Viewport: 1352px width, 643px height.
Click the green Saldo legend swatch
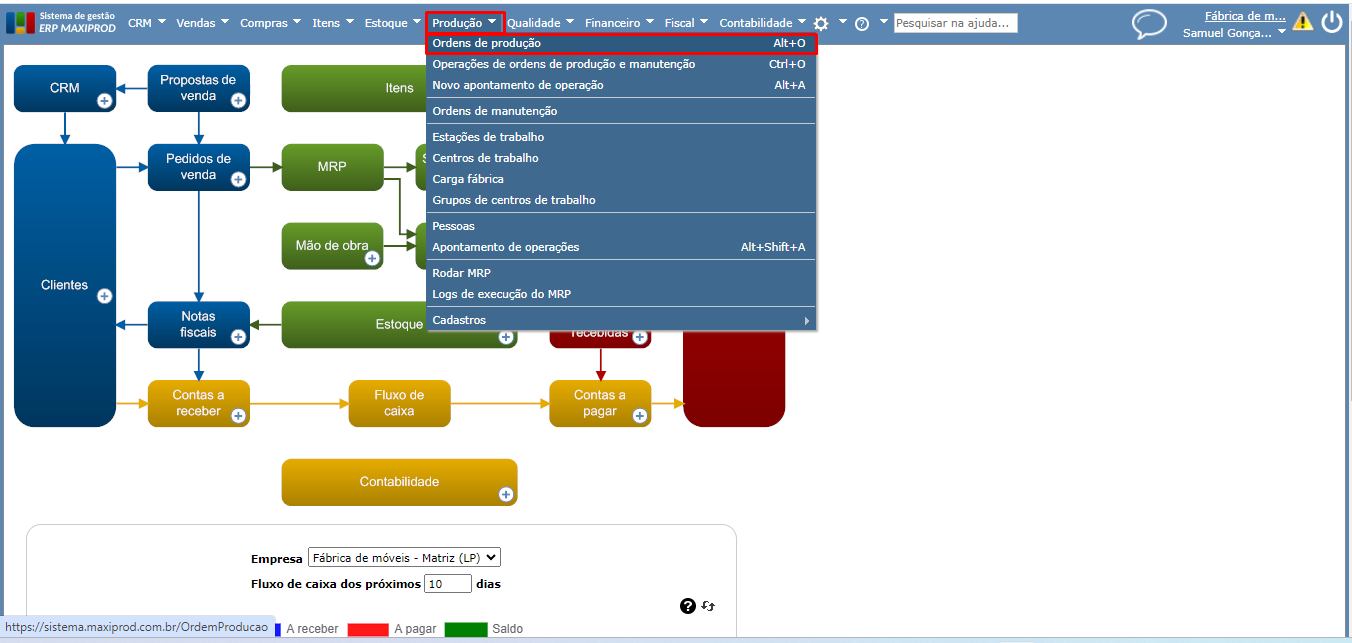tap(466, 629)
